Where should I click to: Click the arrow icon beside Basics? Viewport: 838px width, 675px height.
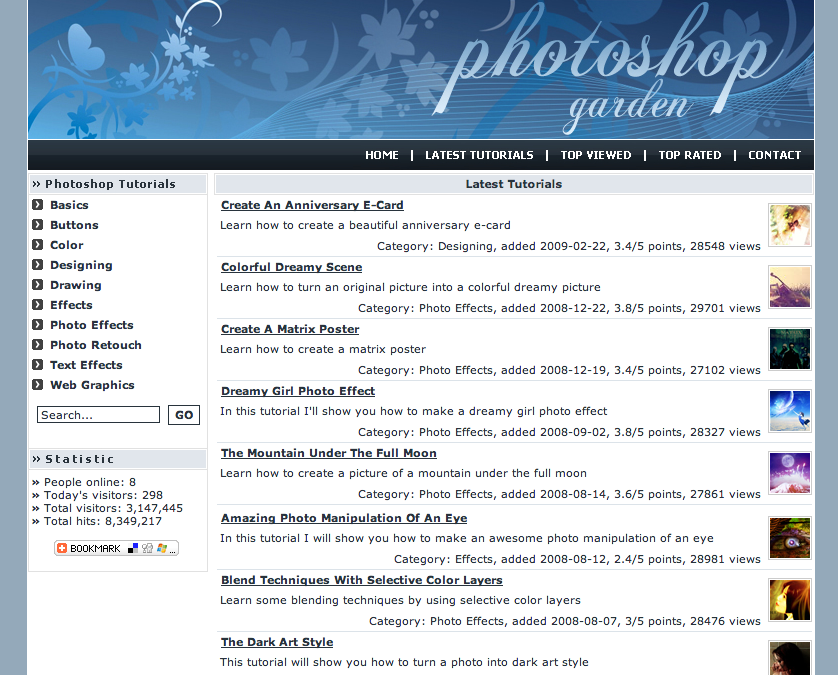(37, 205)
